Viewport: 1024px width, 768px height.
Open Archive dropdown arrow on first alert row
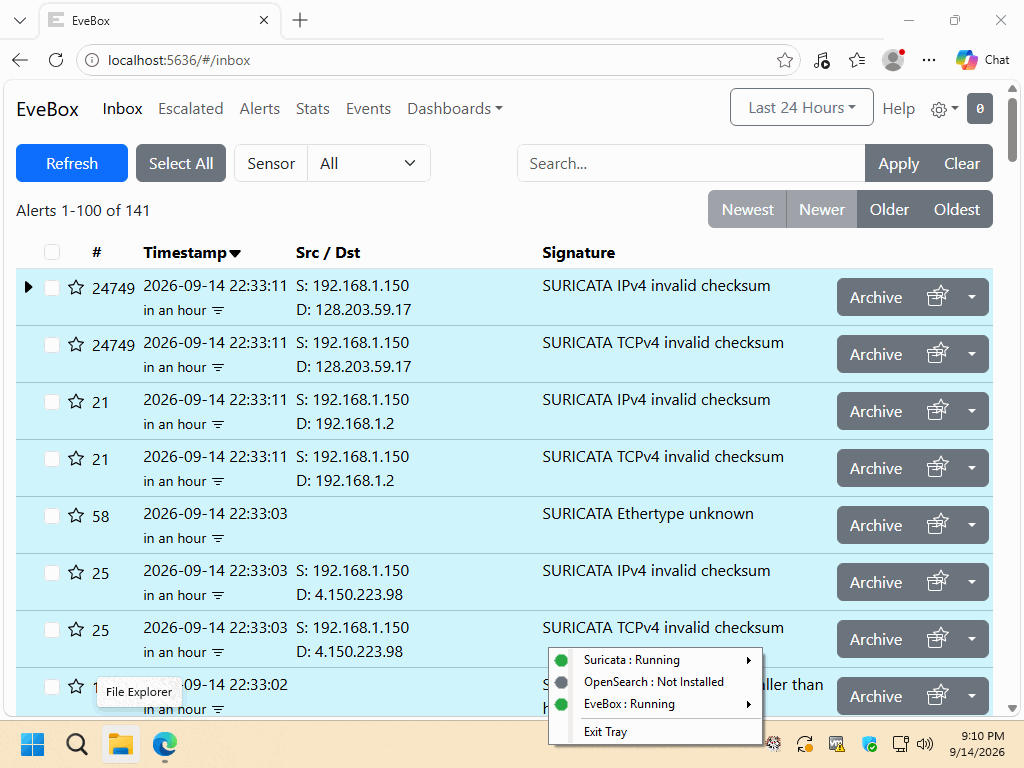[x=972, y=297]
